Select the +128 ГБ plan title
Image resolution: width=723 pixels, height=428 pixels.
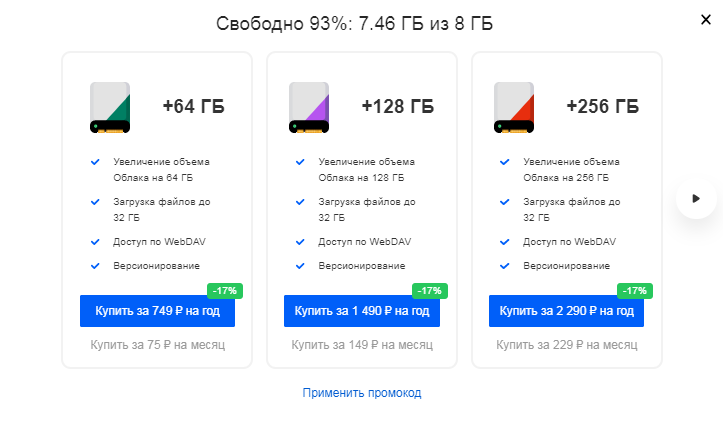[398, 106]
